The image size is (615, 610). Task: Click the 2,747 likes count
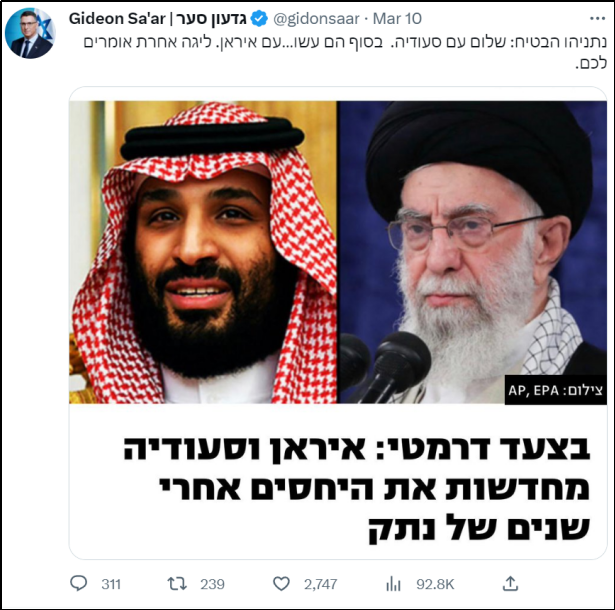coord(320,584)
